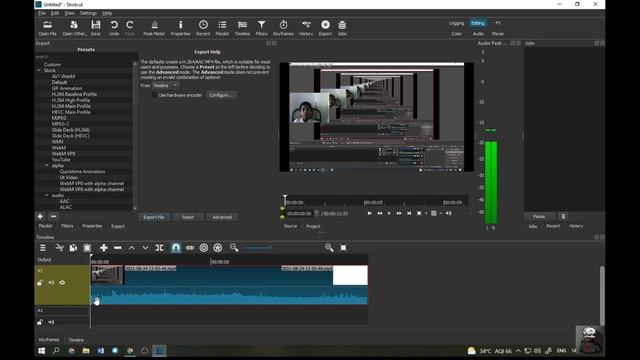The height and width of the screenshot is (360, 640).
Task: Click the Open Other toolbar icon
Action: (74, 28)
